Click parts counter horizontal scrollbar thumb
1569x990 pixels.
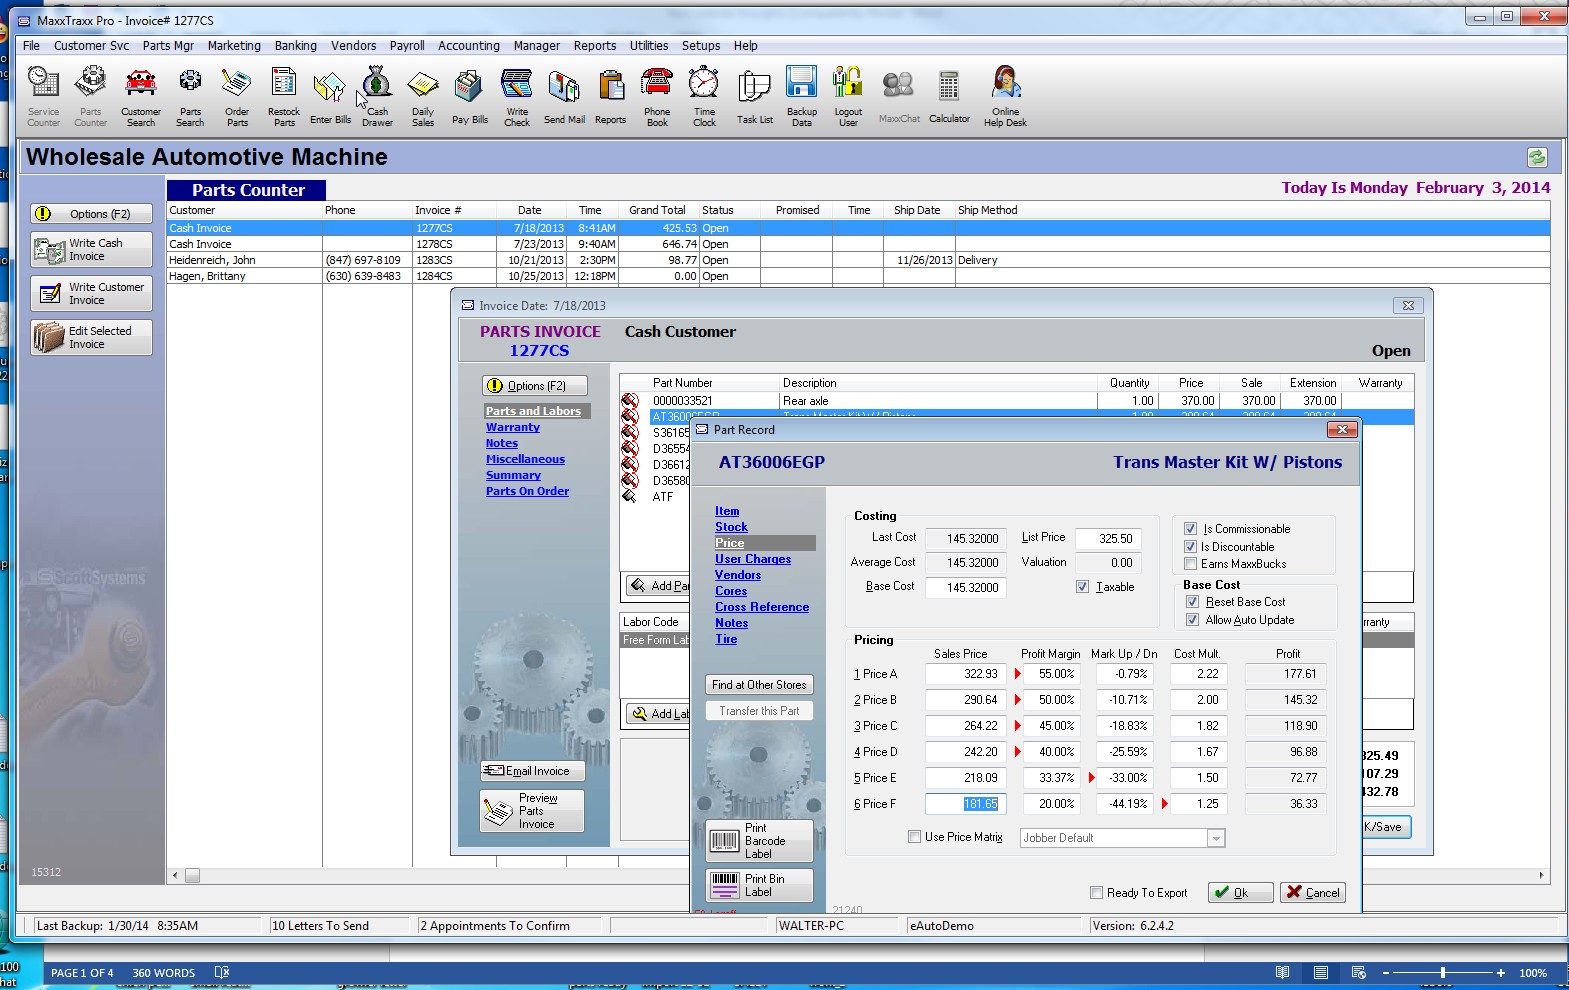(x=192, y=876)
